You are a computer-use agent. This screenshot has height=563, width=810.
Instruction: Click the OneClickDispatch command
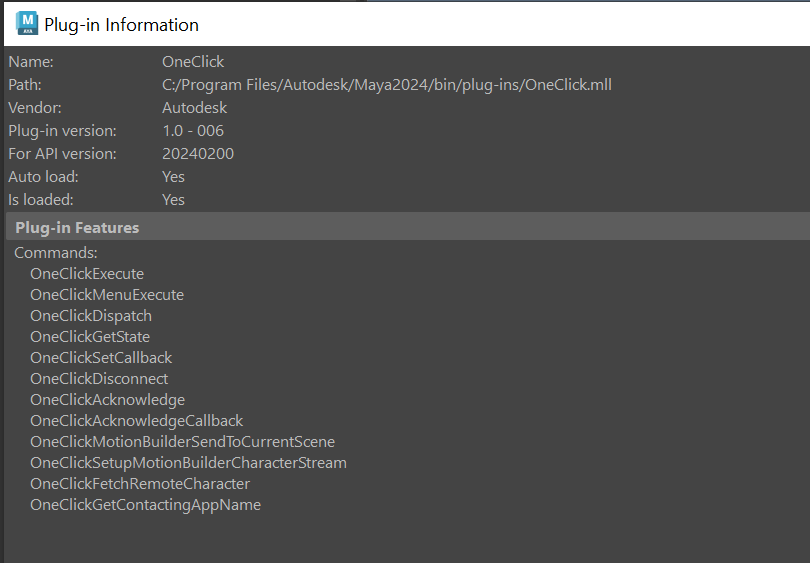[x=91, y=316]
